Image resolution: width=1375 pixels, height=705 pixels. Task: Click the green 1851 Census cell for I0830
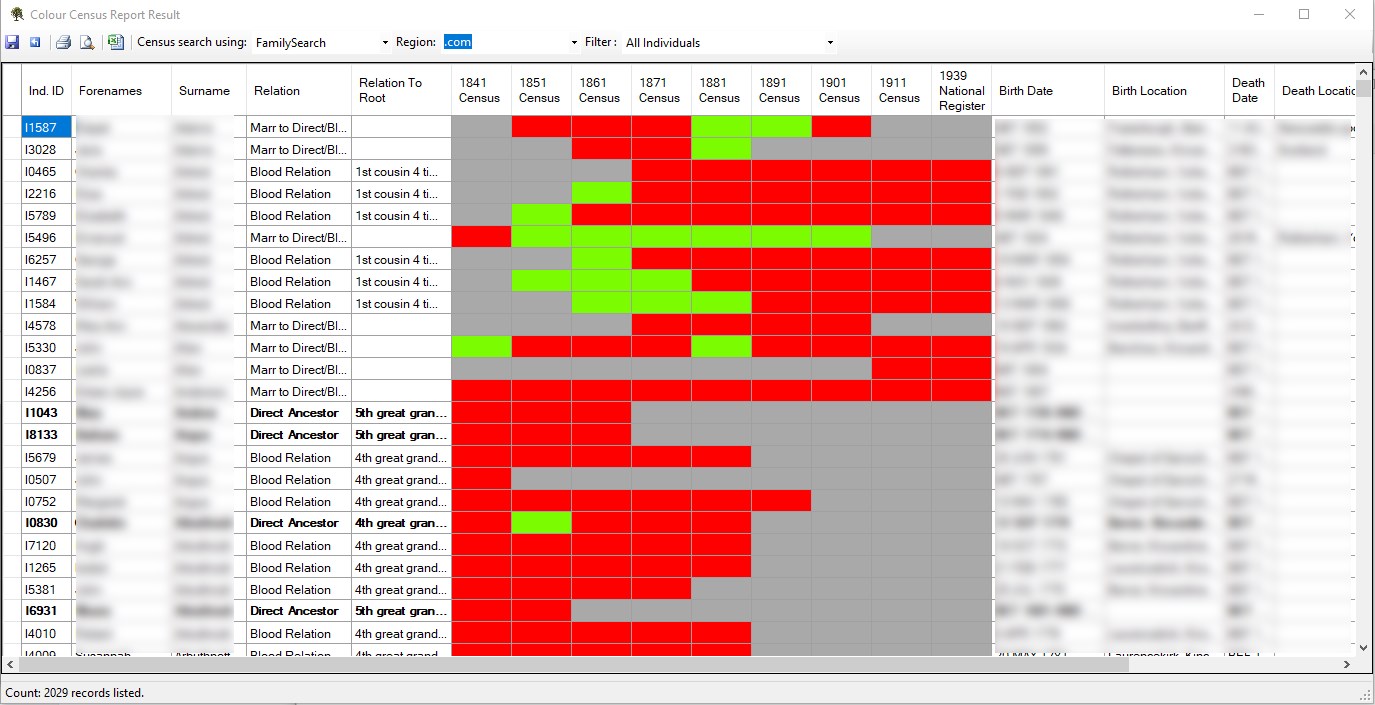(540, 523)
